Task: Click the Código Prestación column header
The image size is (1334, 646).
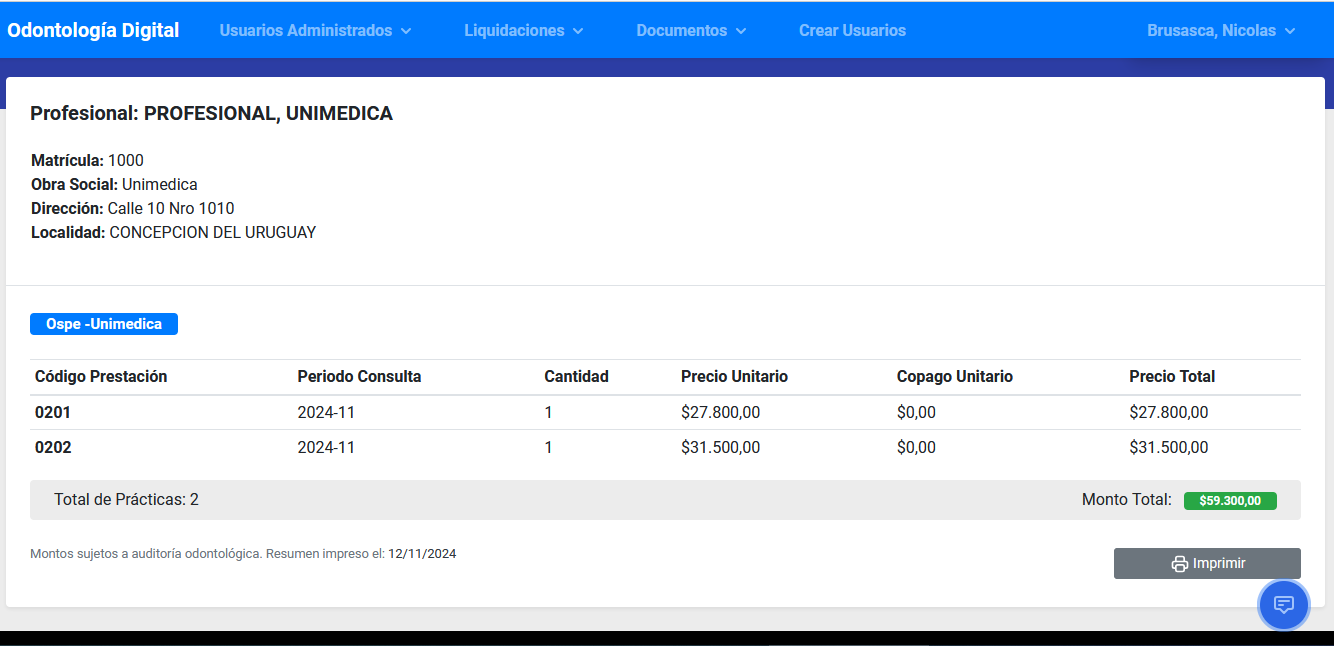Action: 101,377
